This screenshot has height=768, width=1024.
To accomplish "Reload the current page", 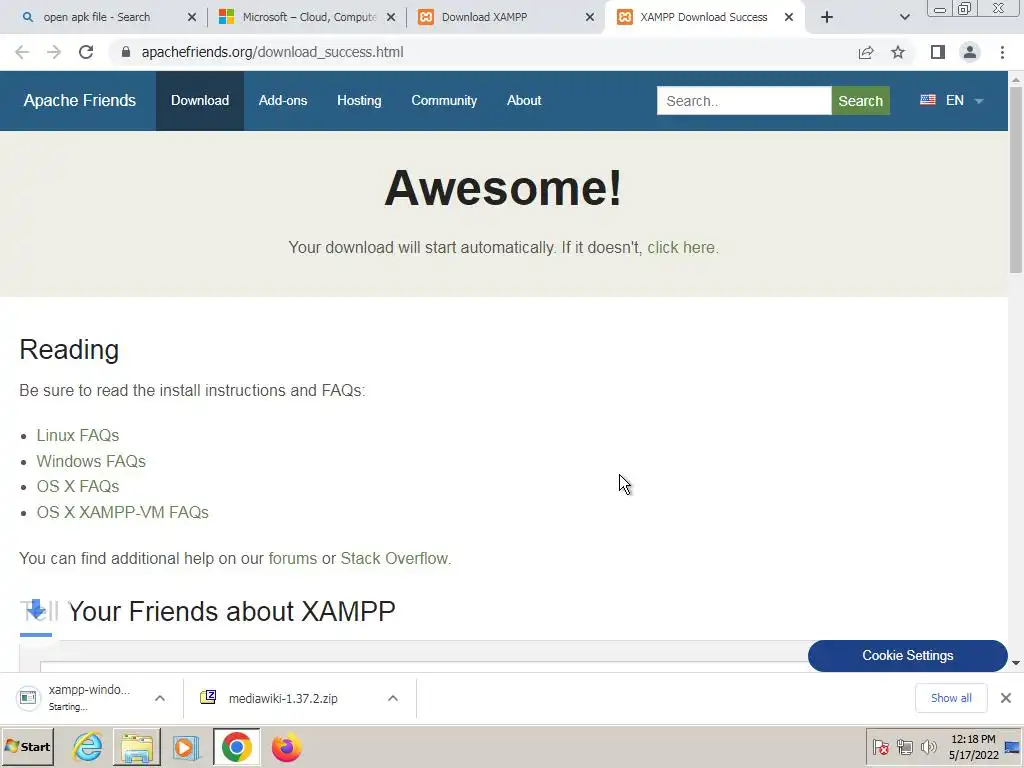I will click(x=86, y=52).
